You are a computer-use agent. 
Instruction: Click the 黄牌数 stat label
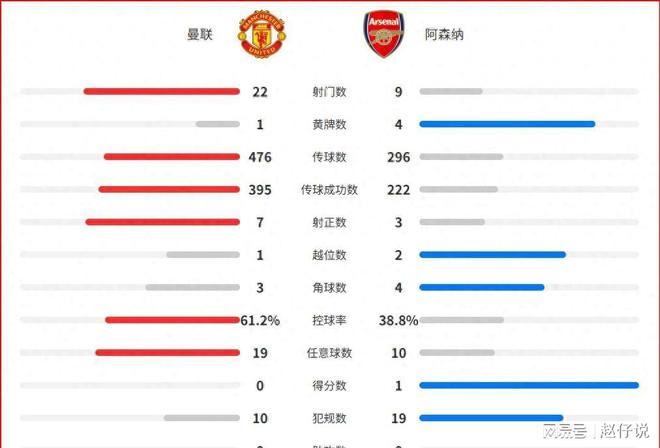(329, 125)
